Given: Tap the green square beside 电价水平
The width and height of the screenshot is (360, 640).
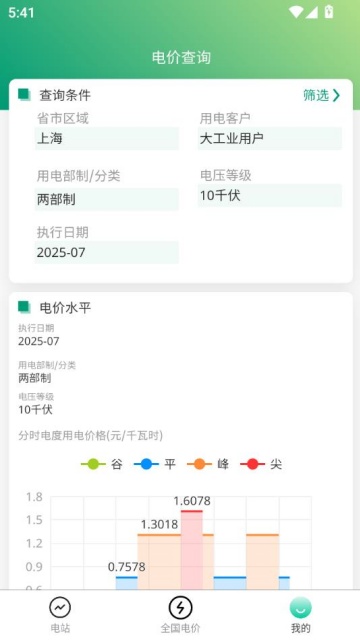Looking at the screenshot, I should point(24,307).
